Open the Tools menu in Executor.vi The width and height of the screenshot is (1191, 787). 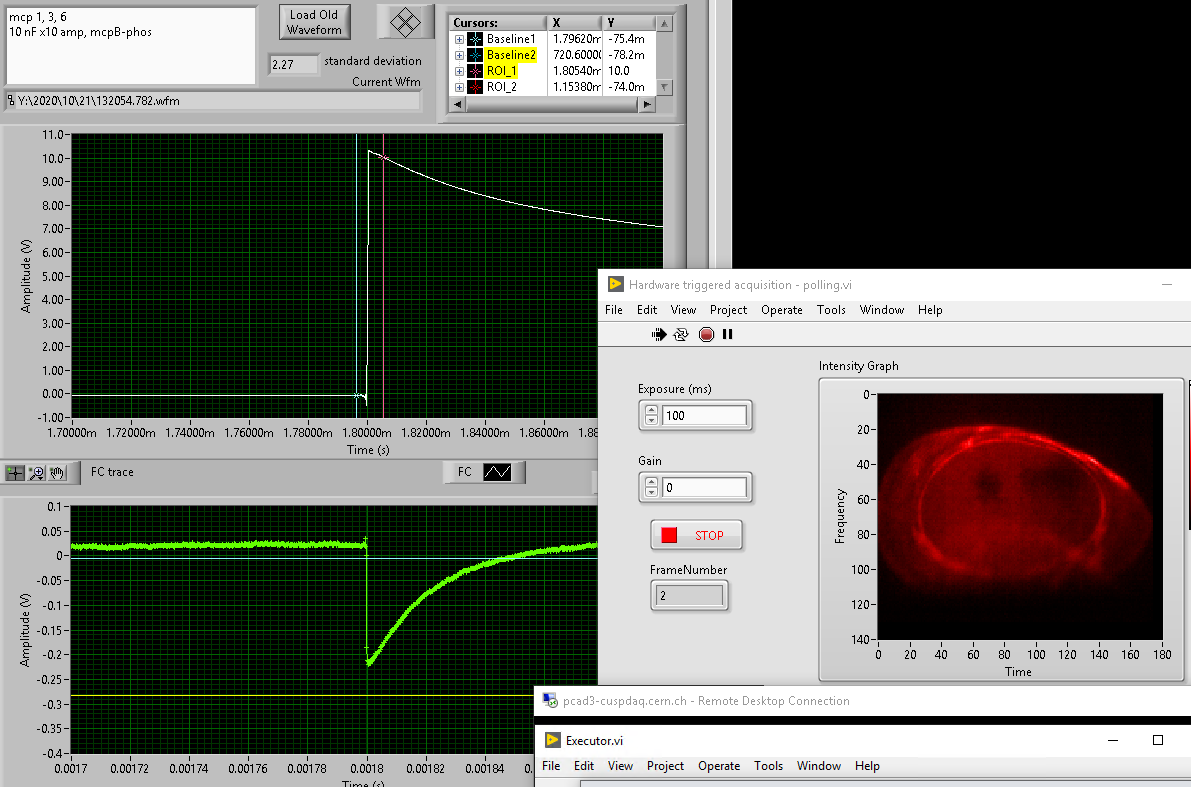pos(768,766)
